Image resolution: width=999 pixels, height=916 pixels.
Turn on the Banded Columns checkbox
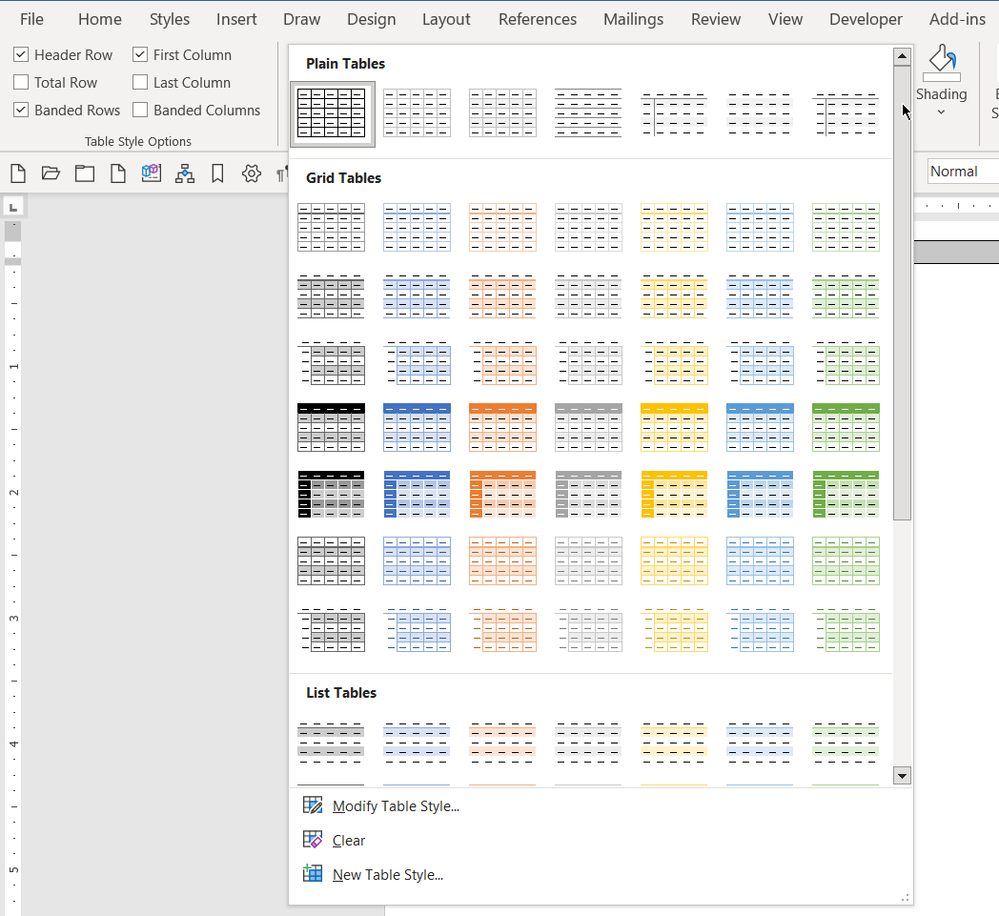[140, 110]
